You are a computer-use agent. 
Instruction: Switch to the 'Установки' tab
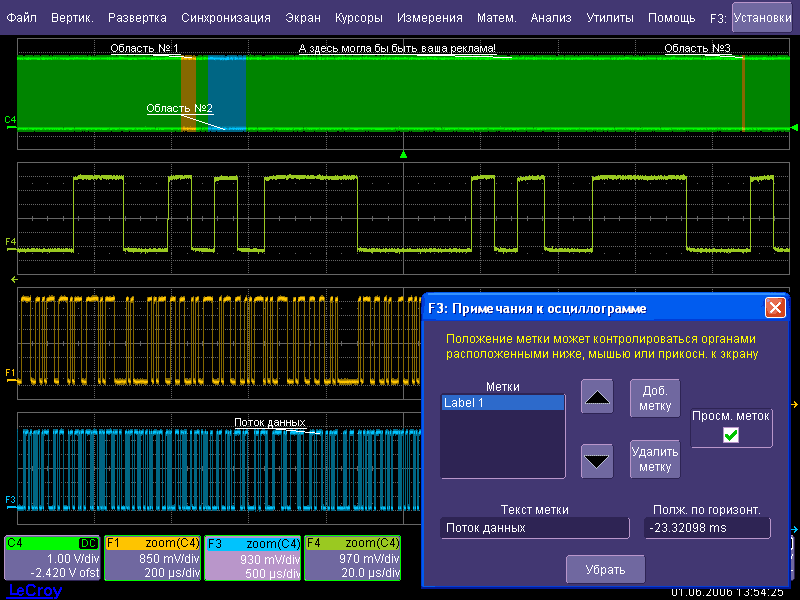(762, 18)
